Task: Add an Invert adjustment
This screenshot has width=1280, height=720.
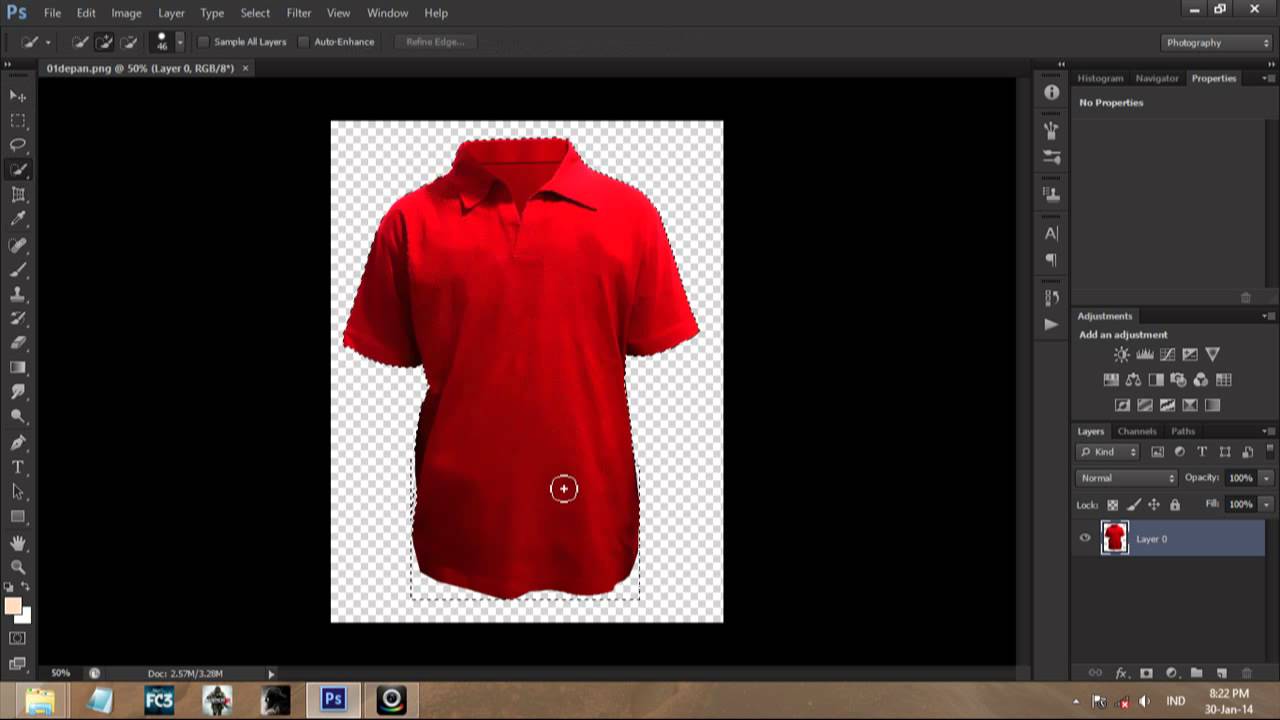Action: 1122,405
